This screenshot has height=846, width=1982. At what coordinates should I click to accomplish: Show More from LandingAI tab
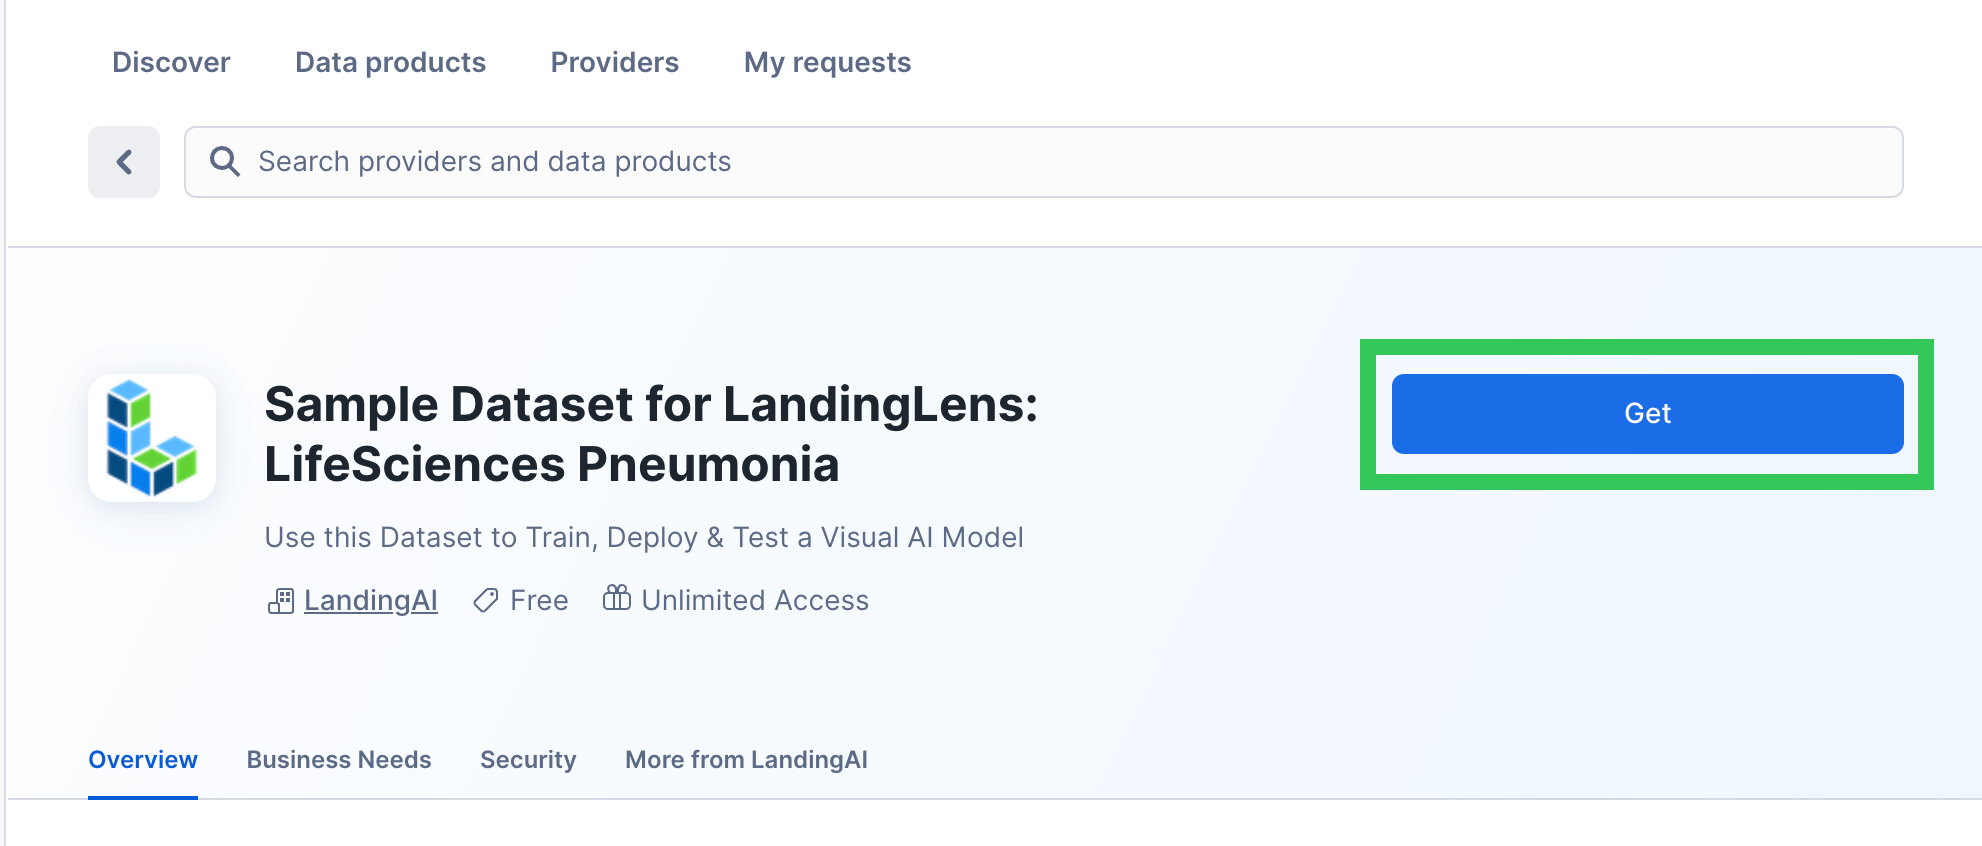point(746,760)
